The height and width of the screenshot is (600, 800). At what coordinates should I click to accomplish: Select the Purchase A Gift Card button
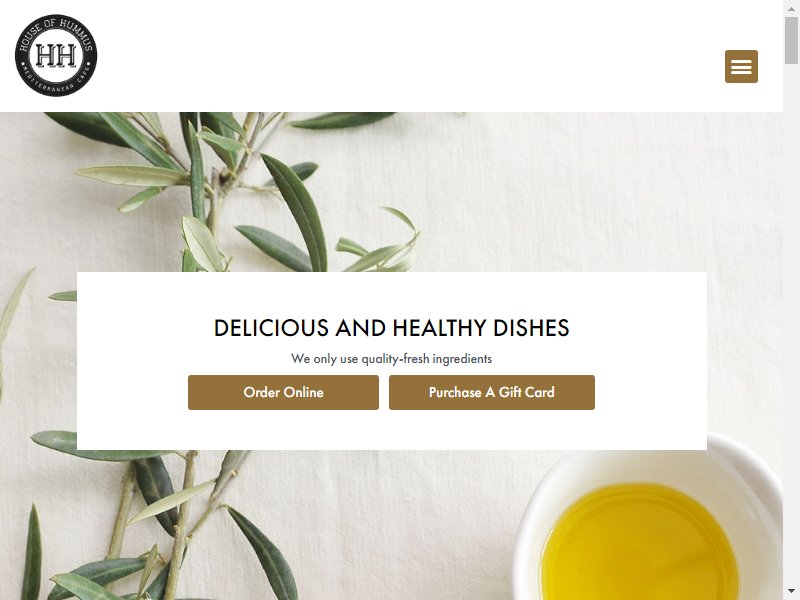pos(492,392)
